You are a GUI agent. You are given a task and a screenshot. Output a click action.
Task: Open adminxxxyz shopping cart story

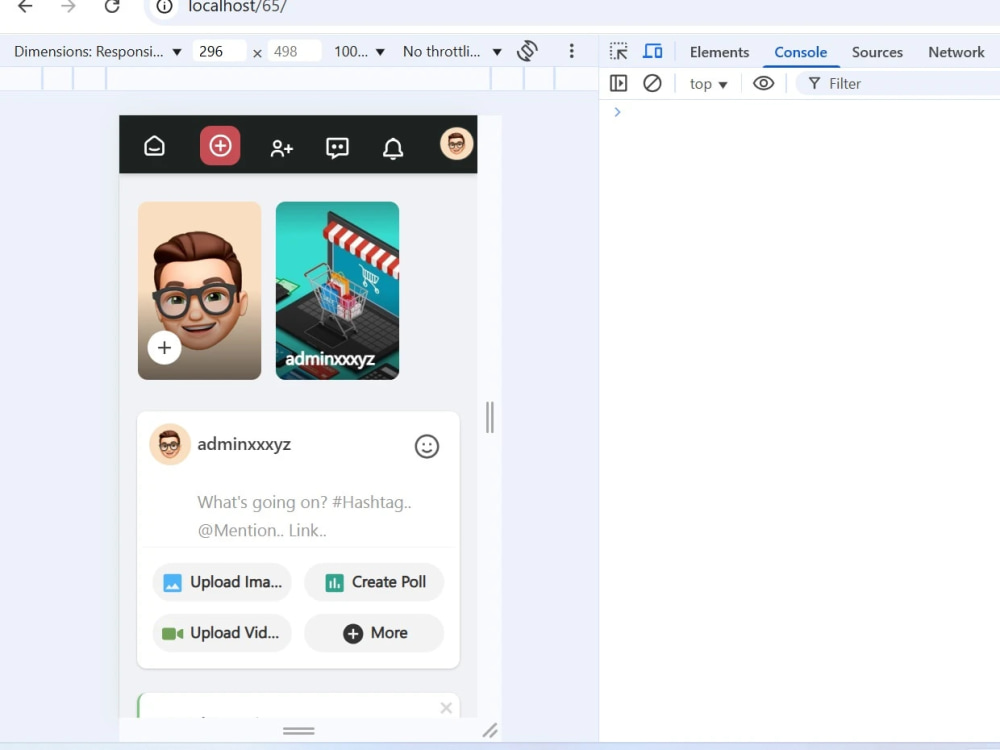[337, 291]
